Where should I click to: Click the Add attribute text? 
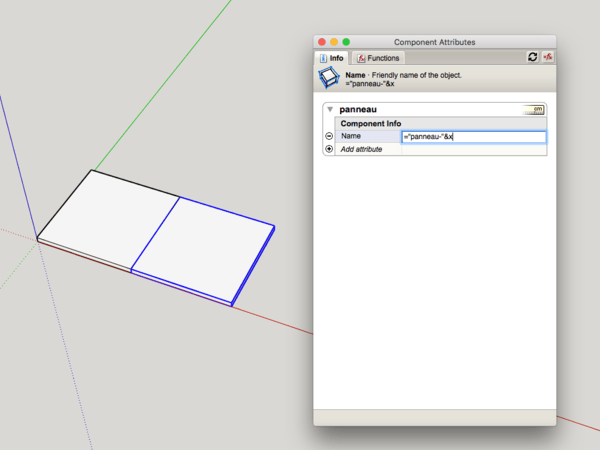click(362, 149)
